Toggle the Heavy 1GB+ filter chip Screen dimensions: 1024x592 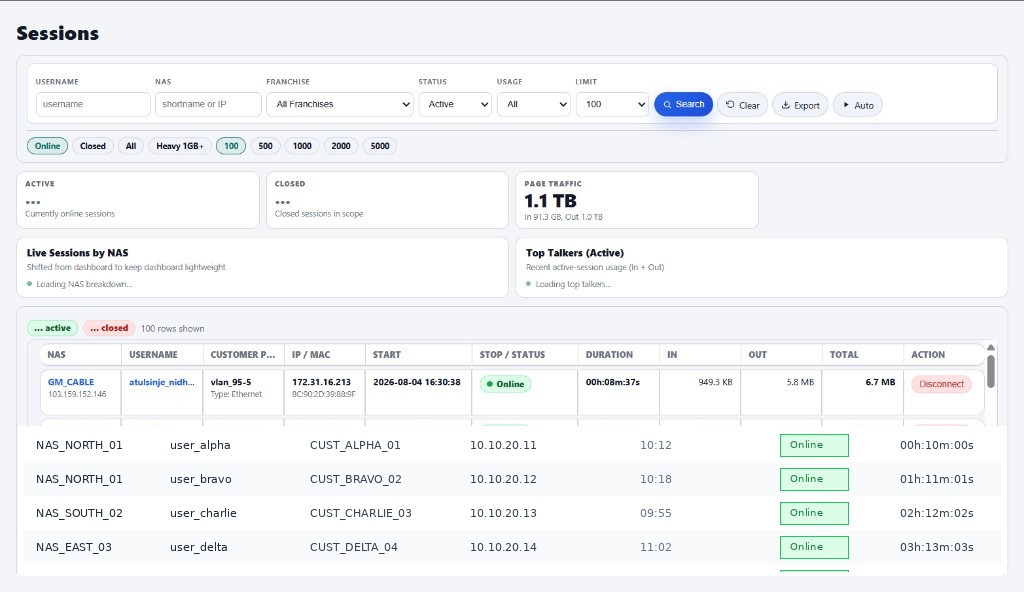point(180,146)
